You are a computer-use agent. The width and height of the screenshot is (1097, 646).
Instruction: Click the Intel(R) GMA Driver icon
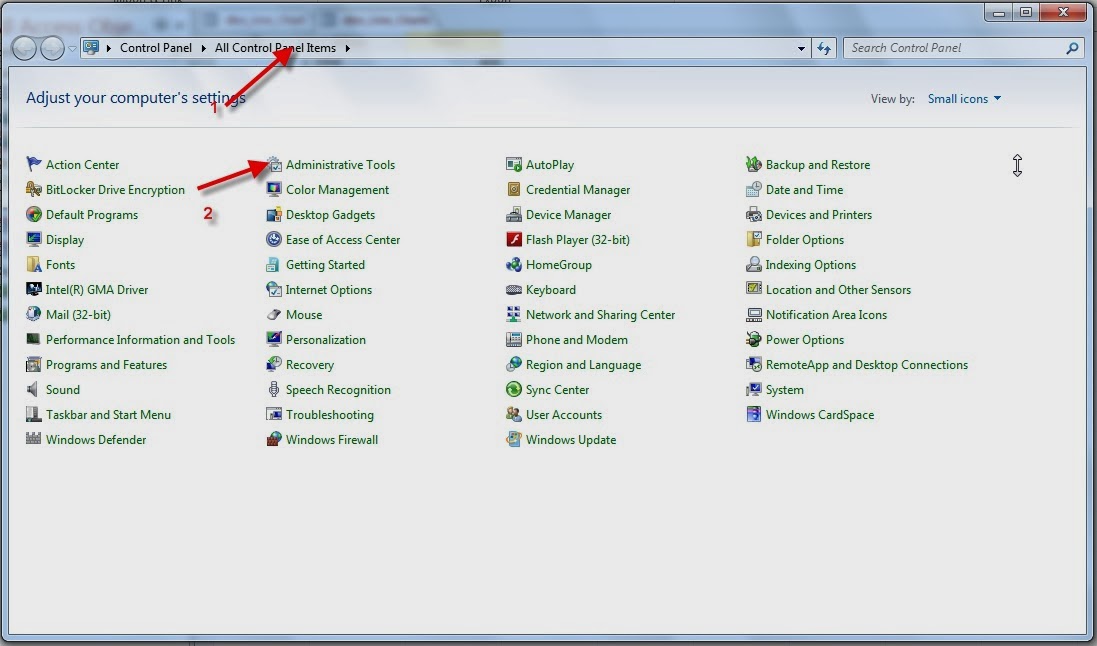(33, 289)
